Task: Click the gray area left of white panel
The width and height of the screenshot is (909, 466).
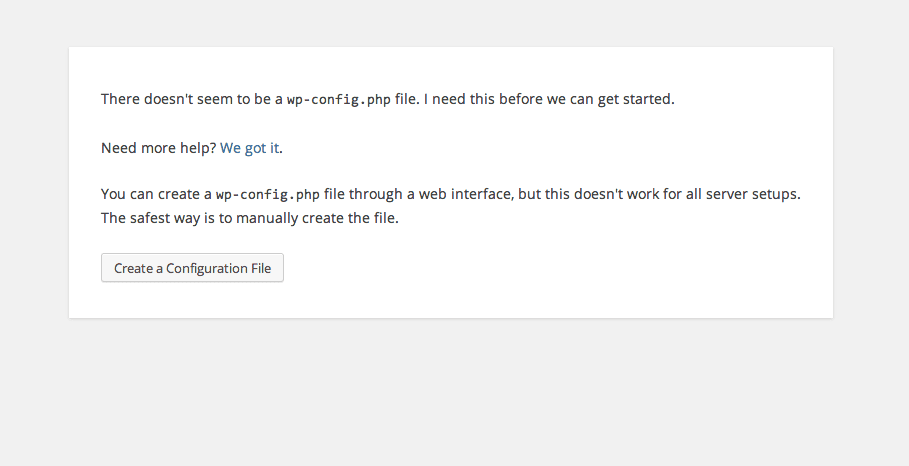Action: 33,180
